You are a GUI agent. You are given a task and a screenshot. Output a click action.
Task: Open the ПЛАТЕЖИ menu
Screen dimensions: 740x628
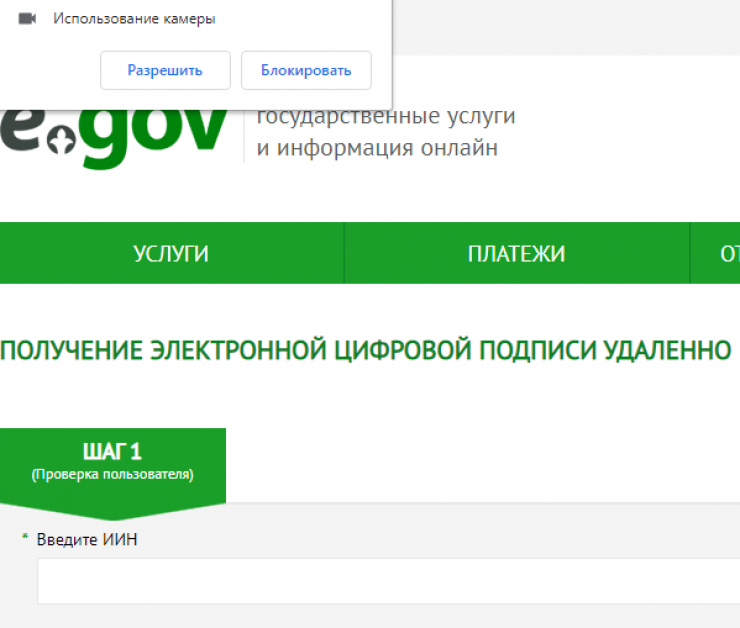click(516, 254)
